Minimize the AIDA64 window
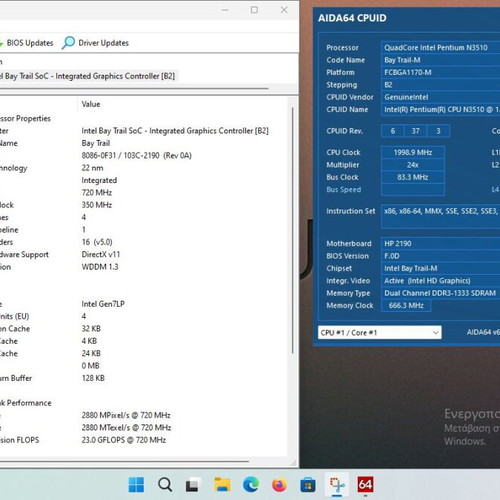 coord(225,10)
